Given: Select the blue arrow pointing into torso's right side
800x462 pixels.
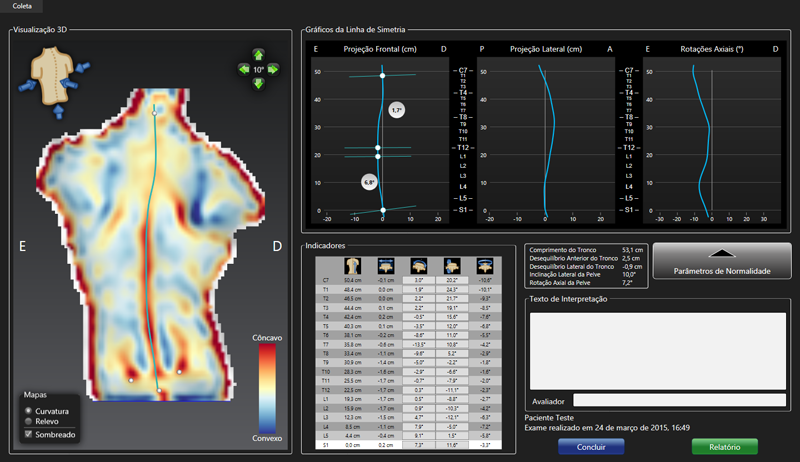Looking at the screenshot, I should click(x=68, y=83).
